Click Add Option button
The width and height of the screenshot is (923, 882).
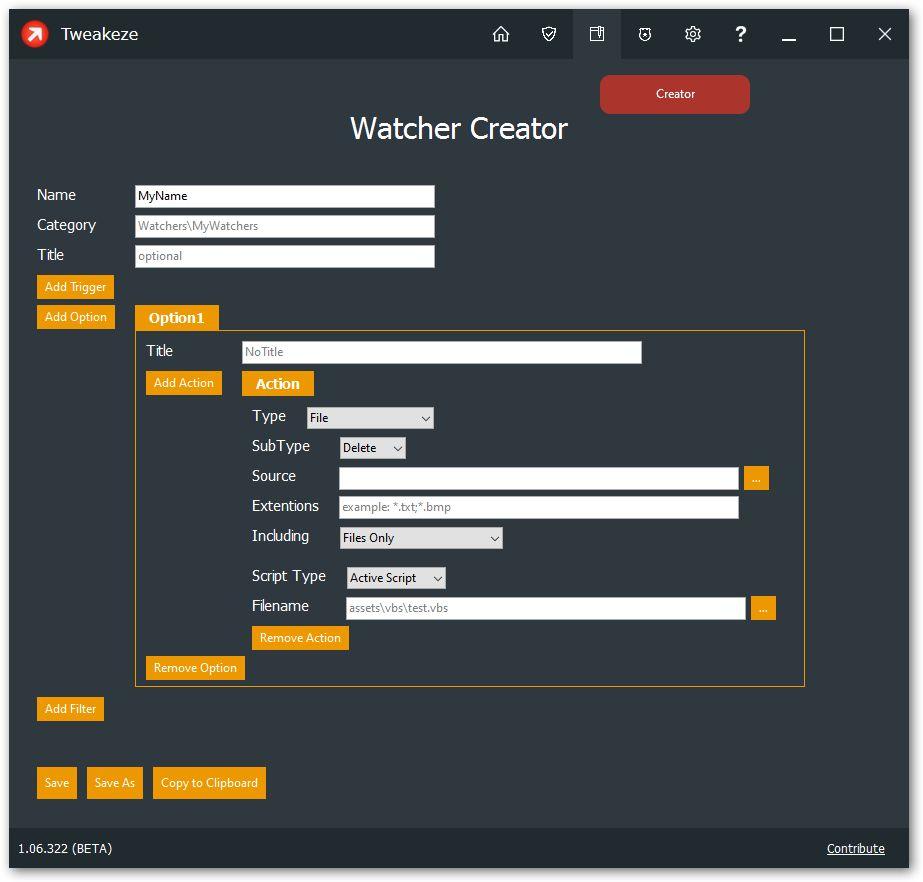[x=76, y=317]
